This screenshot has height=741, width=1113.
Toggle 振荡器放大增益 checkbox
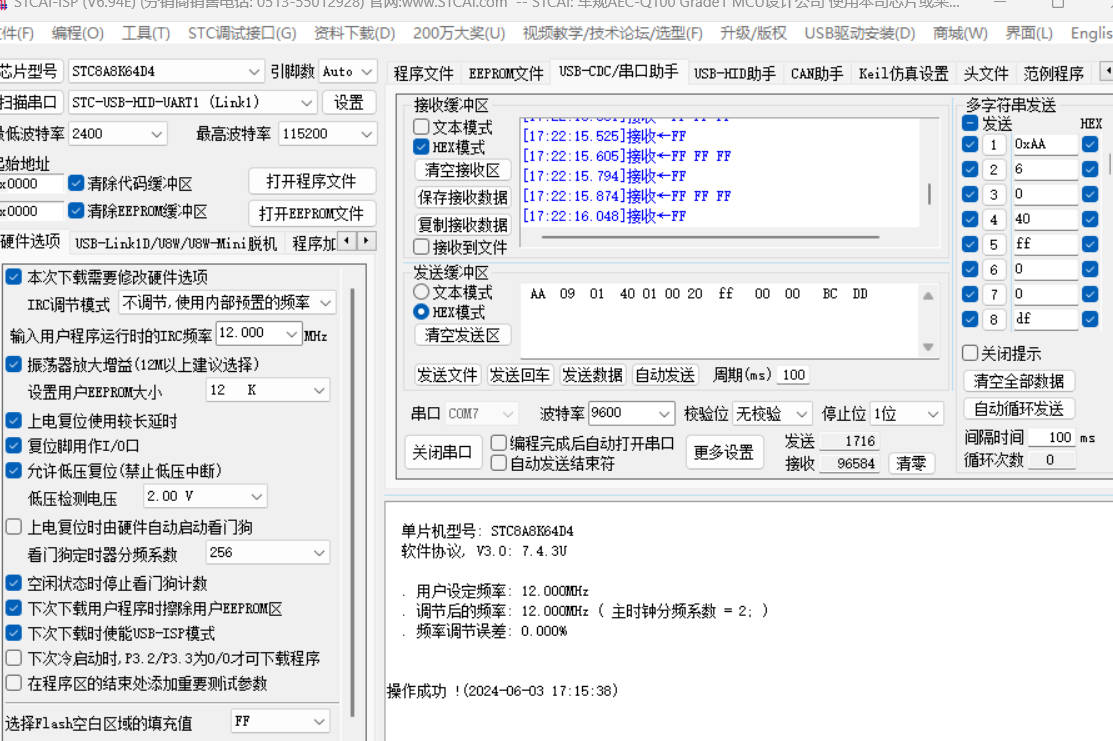point(13,364)
